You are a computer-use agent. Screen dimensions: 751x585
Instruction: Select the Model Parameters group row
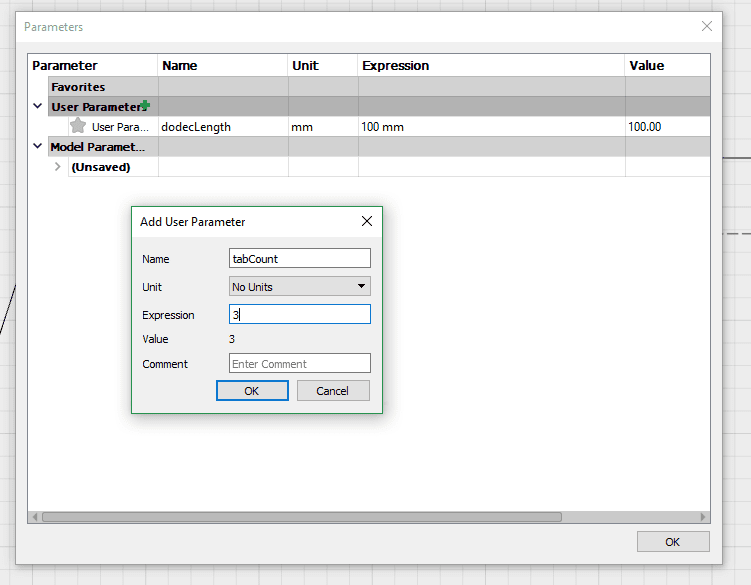[x=379, y=147]
